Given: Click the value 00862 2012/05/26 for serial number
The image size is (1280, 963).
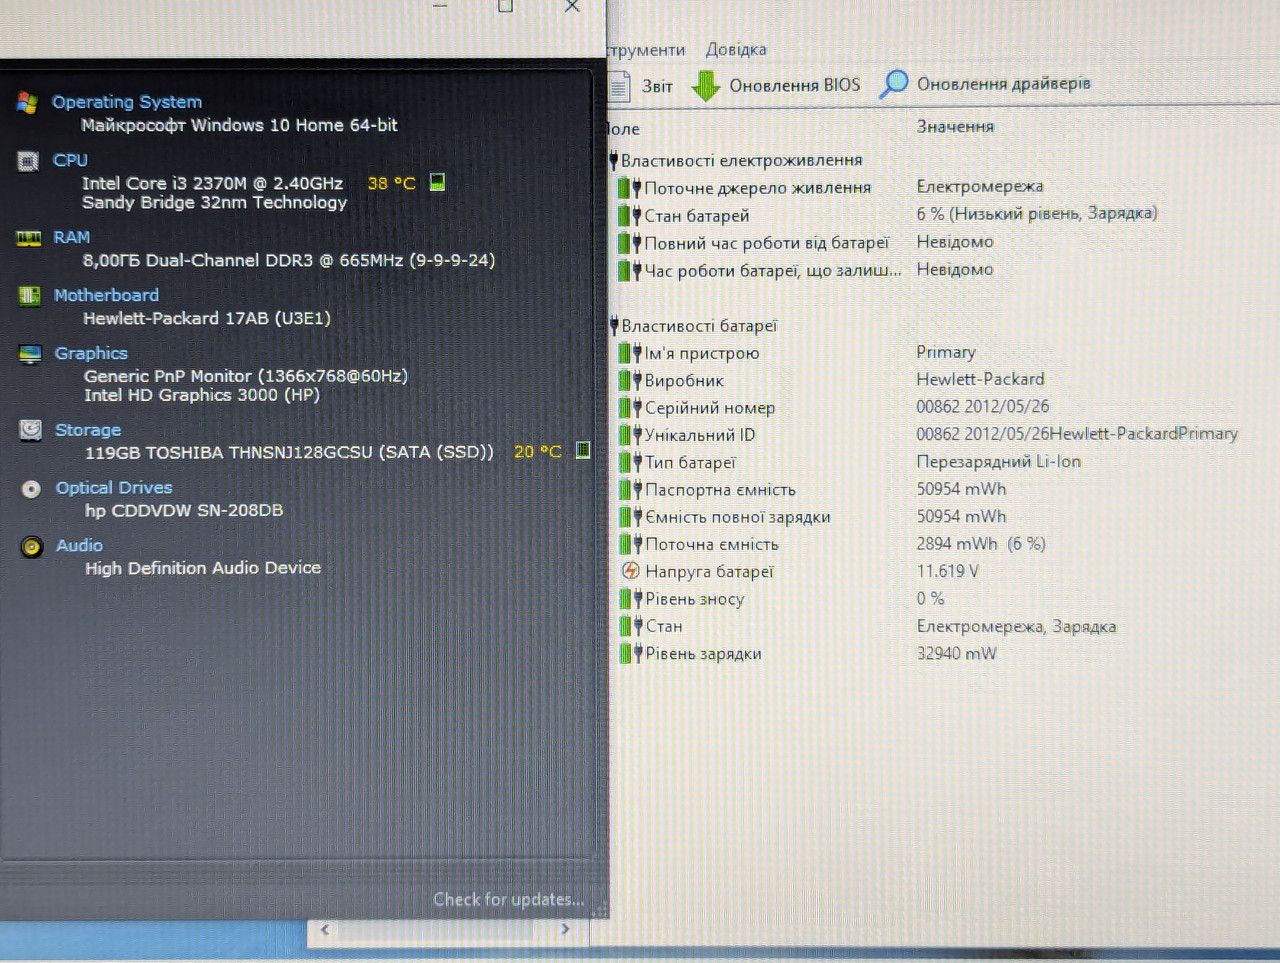Looking at the screenshot, I should click(x=983, y=406).
